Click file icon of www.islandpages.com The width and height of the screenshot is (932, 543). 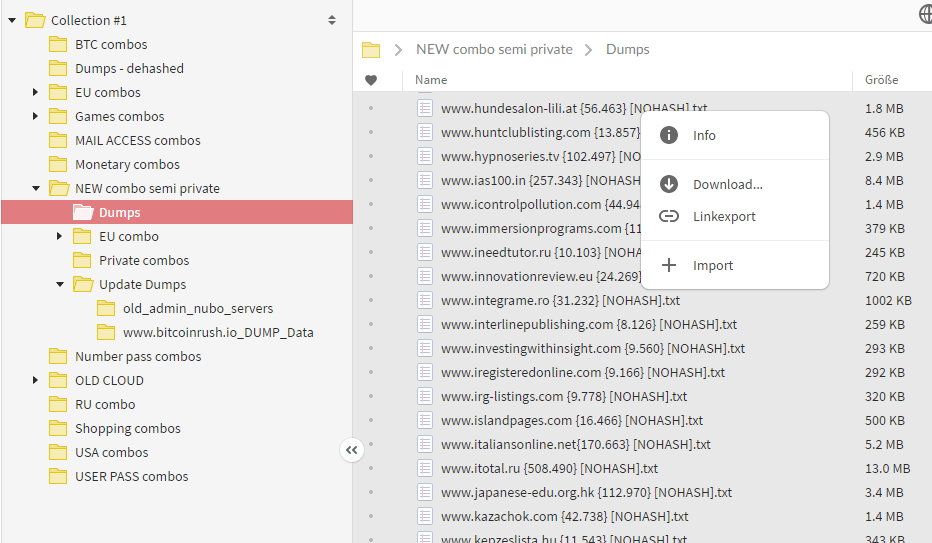(x=424, y=420)
